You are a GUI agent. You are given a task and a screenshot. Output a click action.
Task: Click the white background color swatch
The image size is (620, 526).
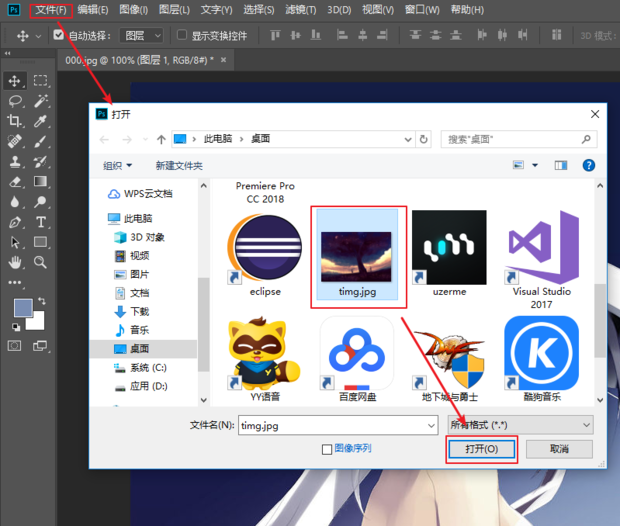point(37,323)
